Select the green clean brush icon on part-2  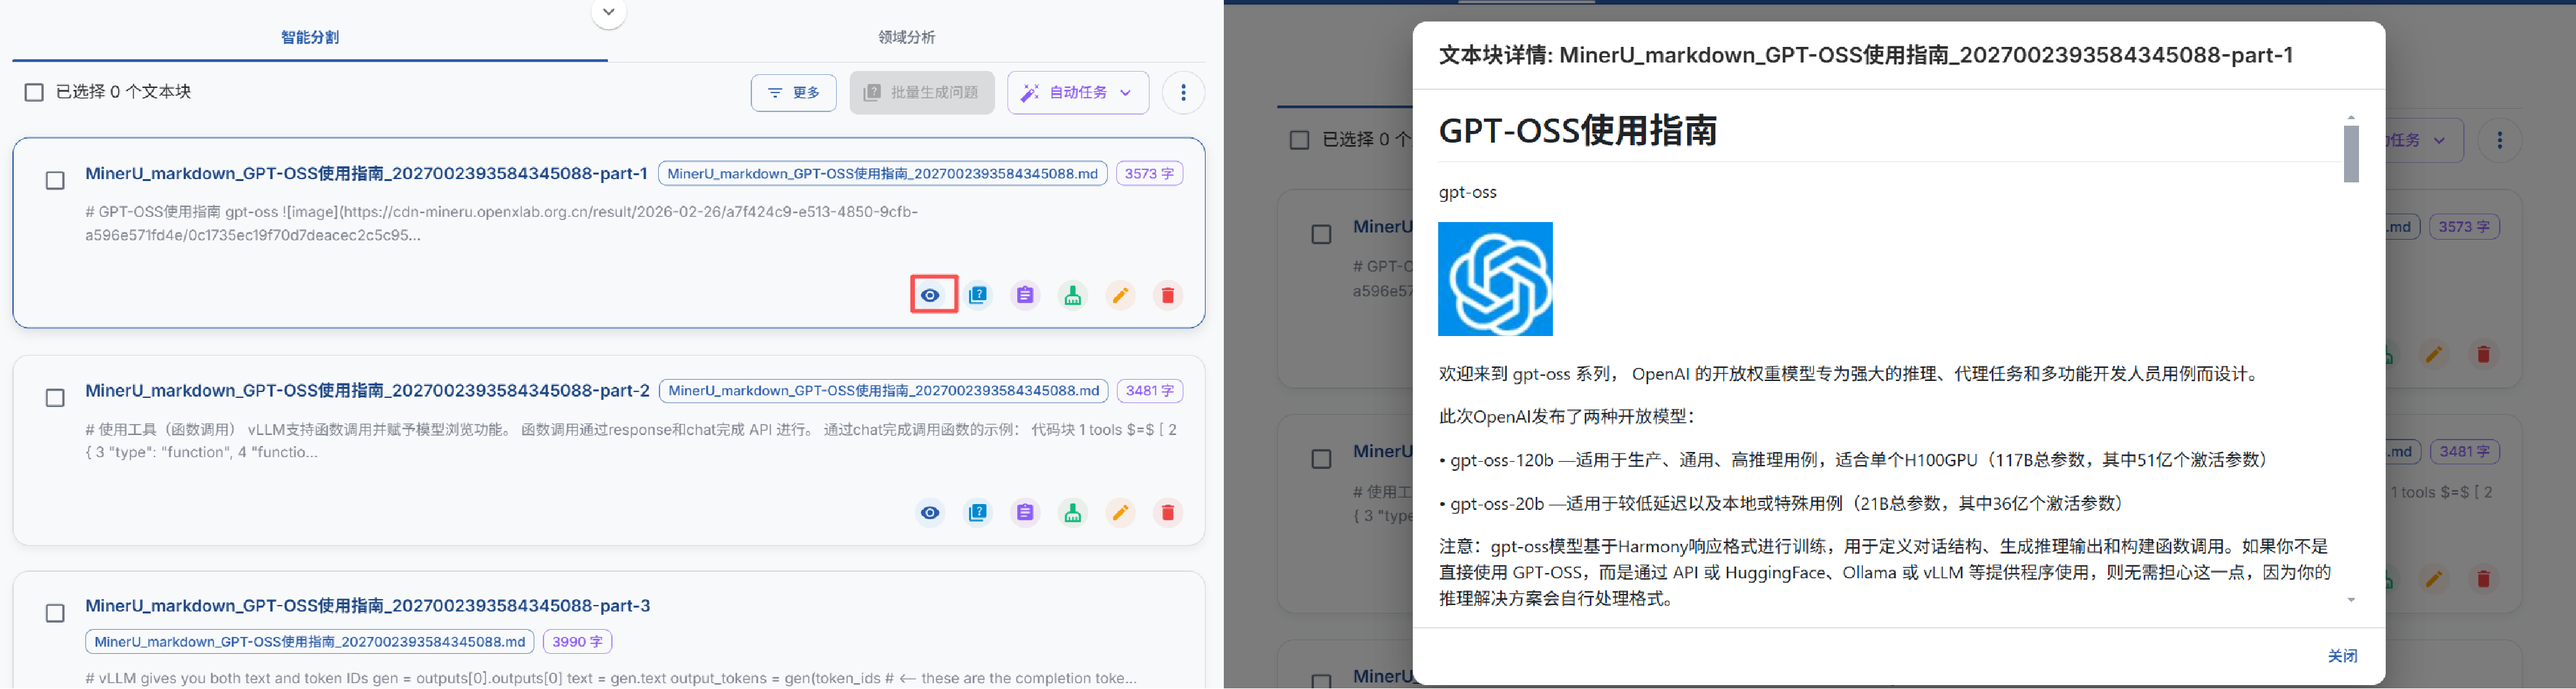(1072, 512)
